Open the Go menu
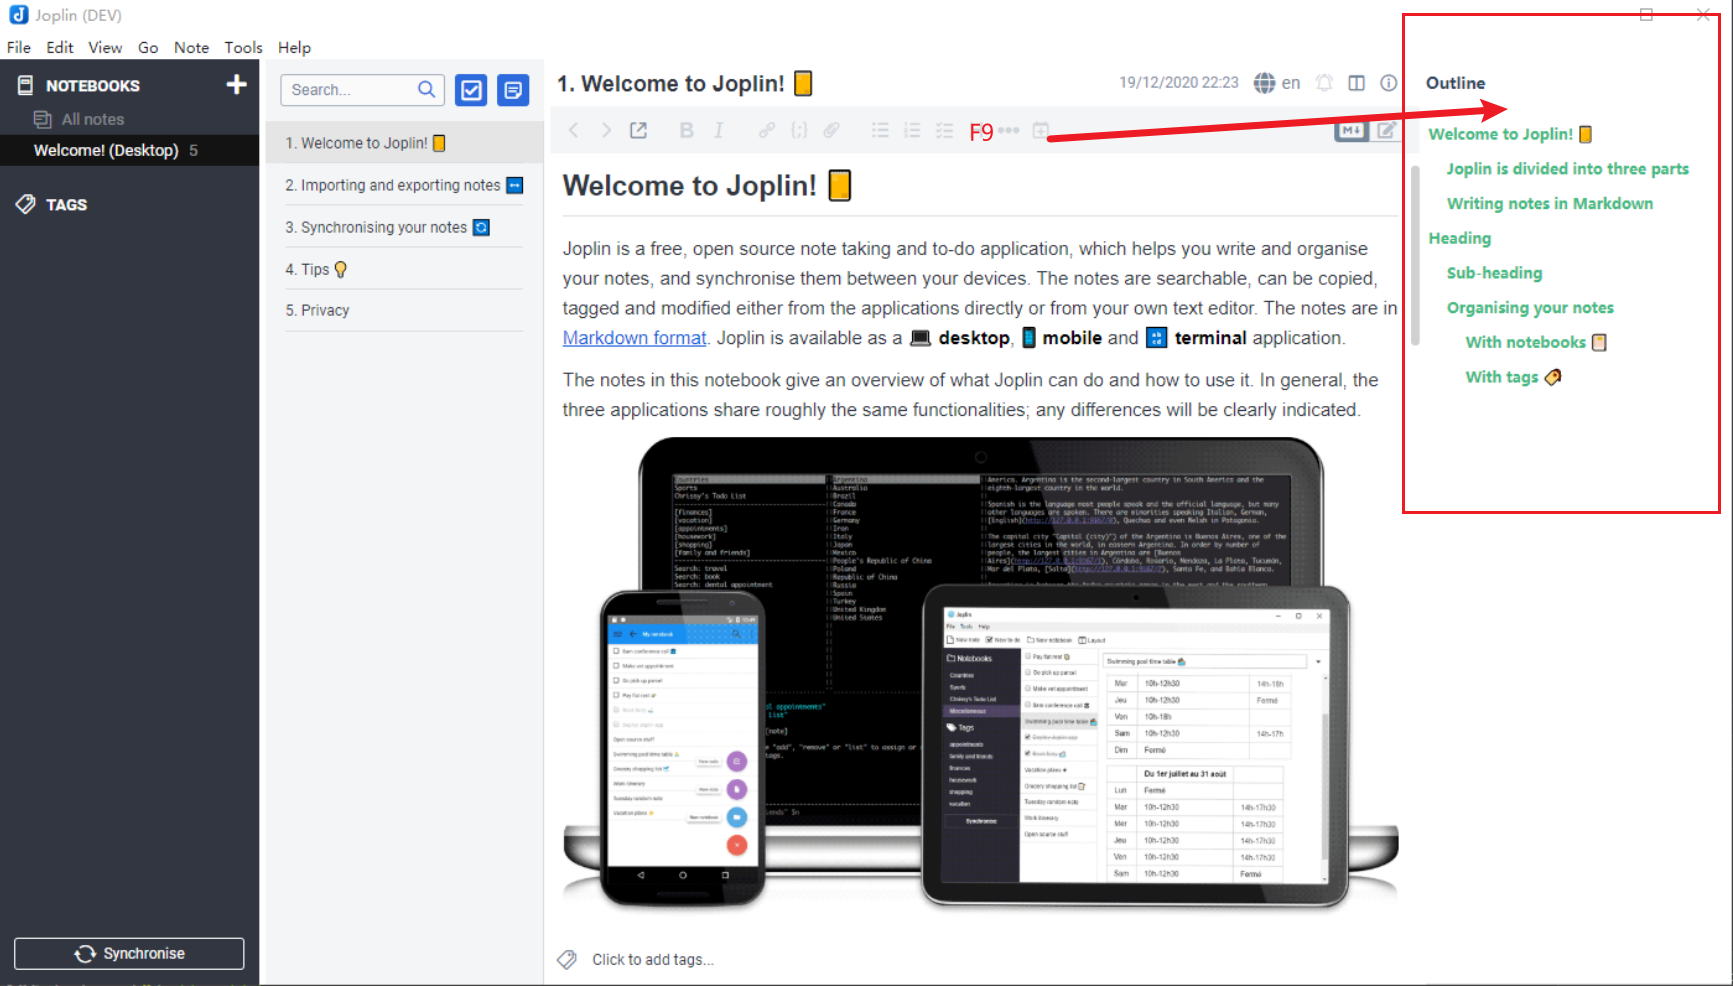Image resolution: width=1733 pixels, height=986 pixels. point(148,47)
